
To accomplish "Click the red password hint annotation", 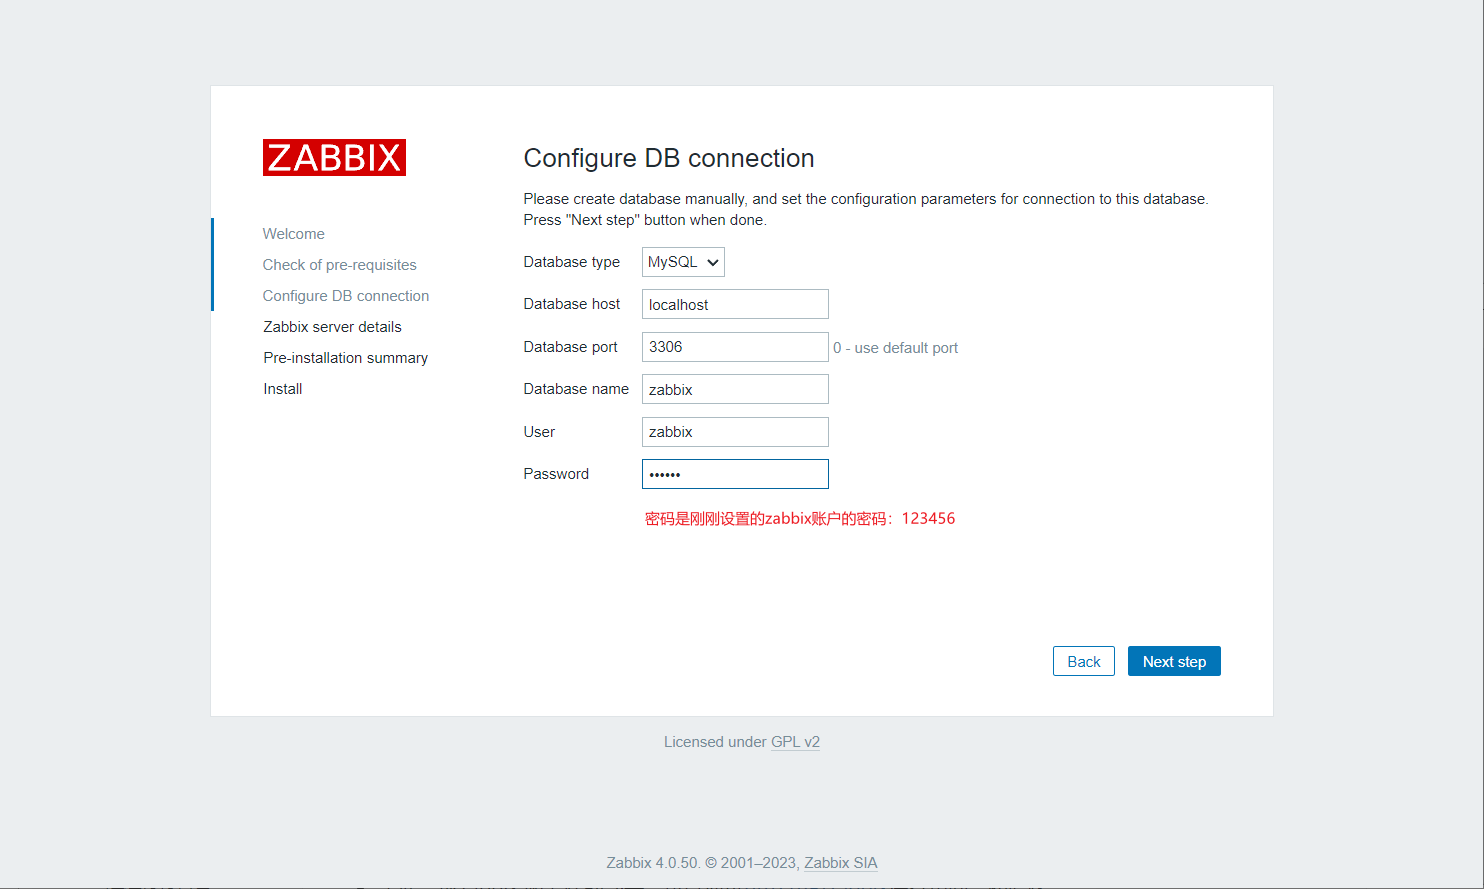I will click(799, 519).
